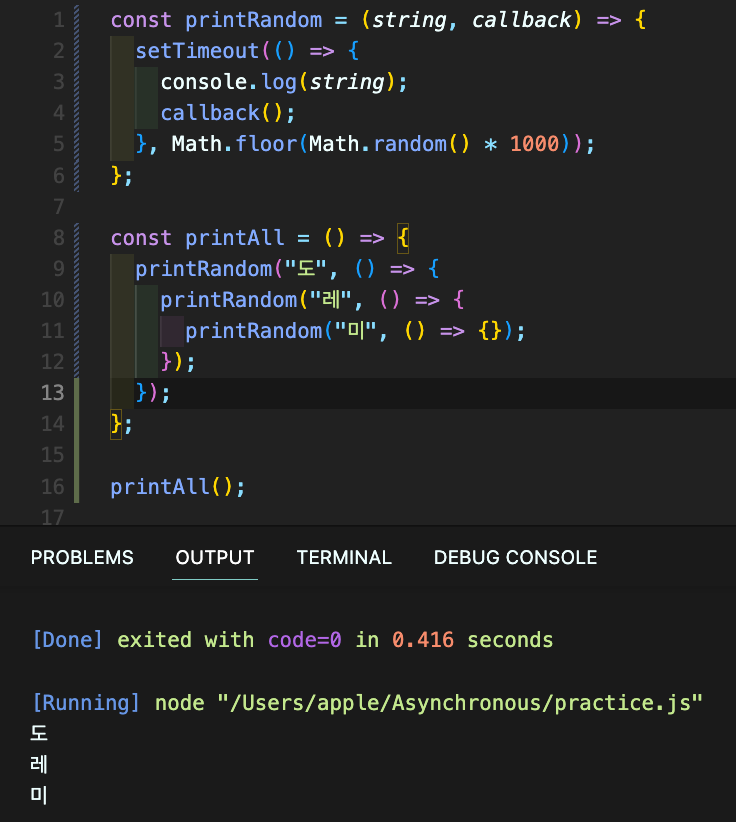Image resolution: width=736 pixels, height=822 pixels.
Task: Click the practice.js file path in output
Action: pos(460,702)
